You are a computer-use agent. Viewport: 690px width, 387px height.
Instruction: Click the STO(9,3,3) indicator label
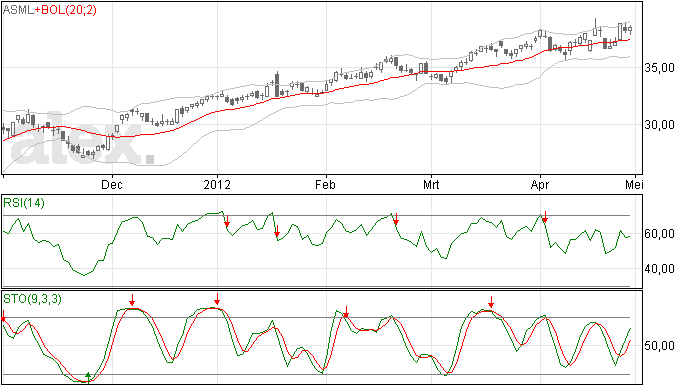point(33,299)
